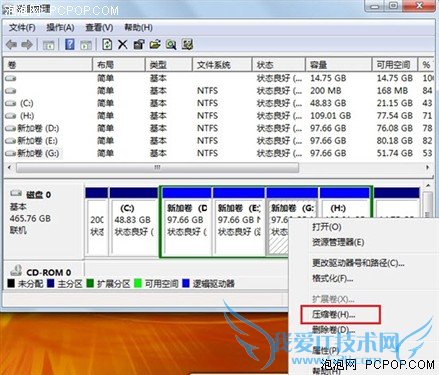Click the 磁盘 0 disk label

[38, 195]
